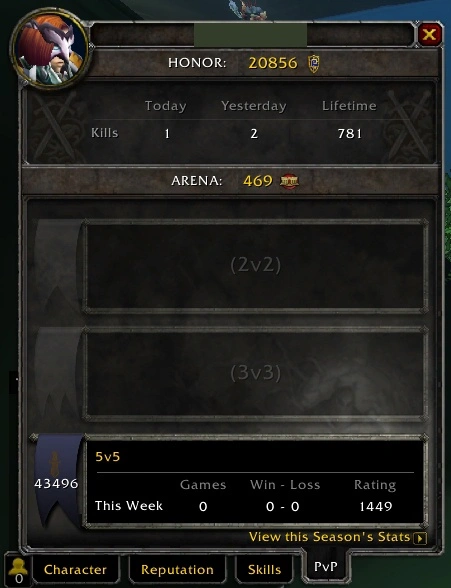Image resolution: width=451 pixels, height=588 pixels.
Task: Click the character portrait icon
Action: [x=49, y=48]
